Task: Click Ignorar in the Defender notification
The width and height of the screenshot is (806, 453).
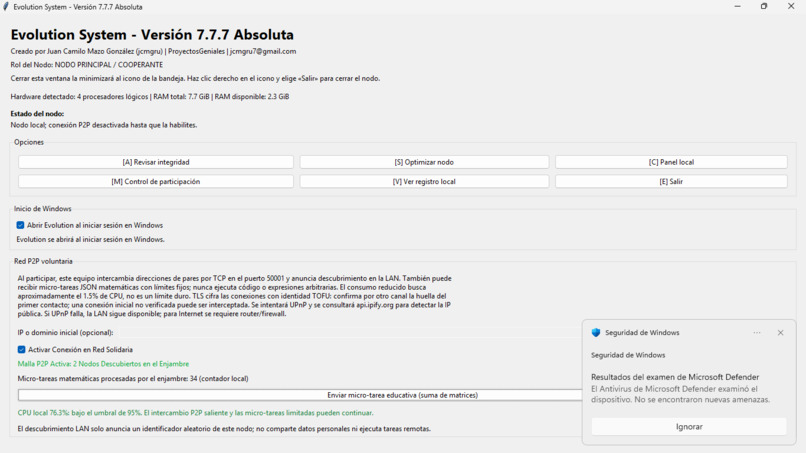Action: click(689, 427)
